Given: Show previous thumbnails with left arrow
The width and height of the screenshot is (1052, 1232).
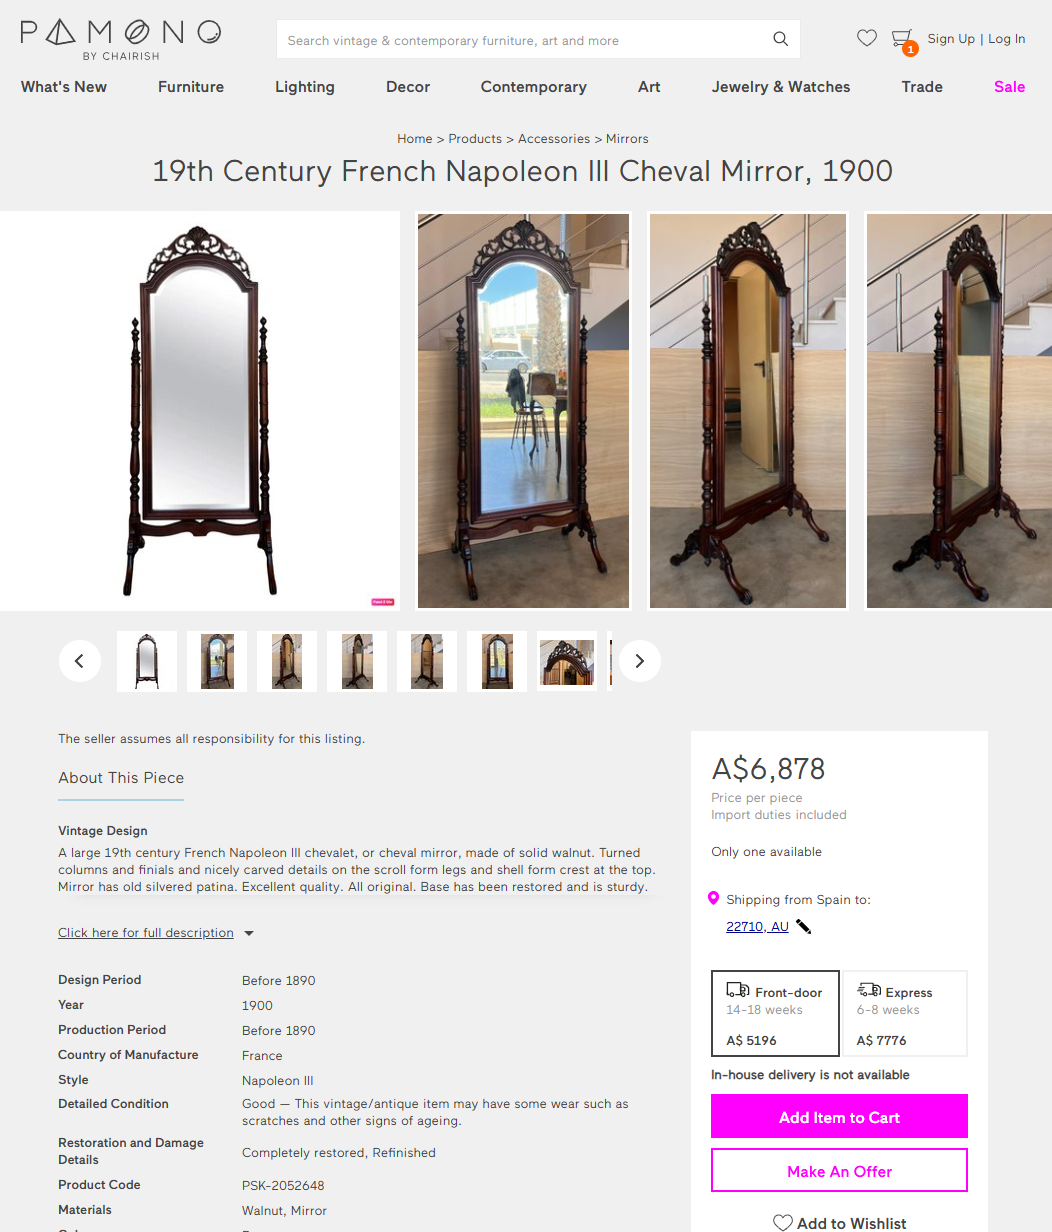Looking at the screenshot, I should click(x=80, y=661).
